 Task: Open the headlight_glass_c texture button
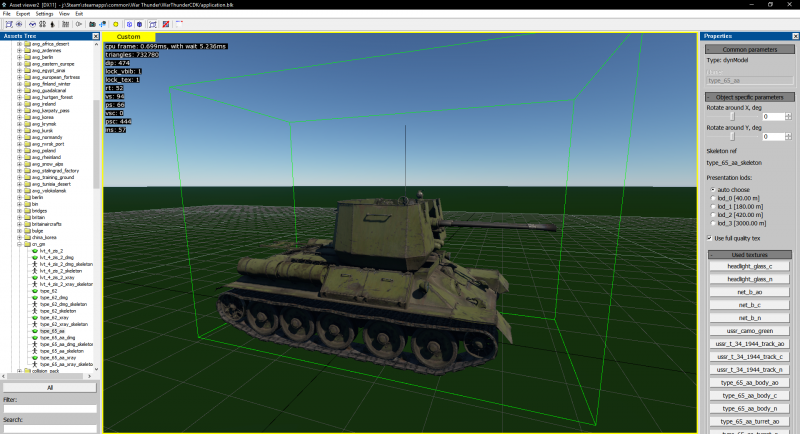click(x=749, y=266)
